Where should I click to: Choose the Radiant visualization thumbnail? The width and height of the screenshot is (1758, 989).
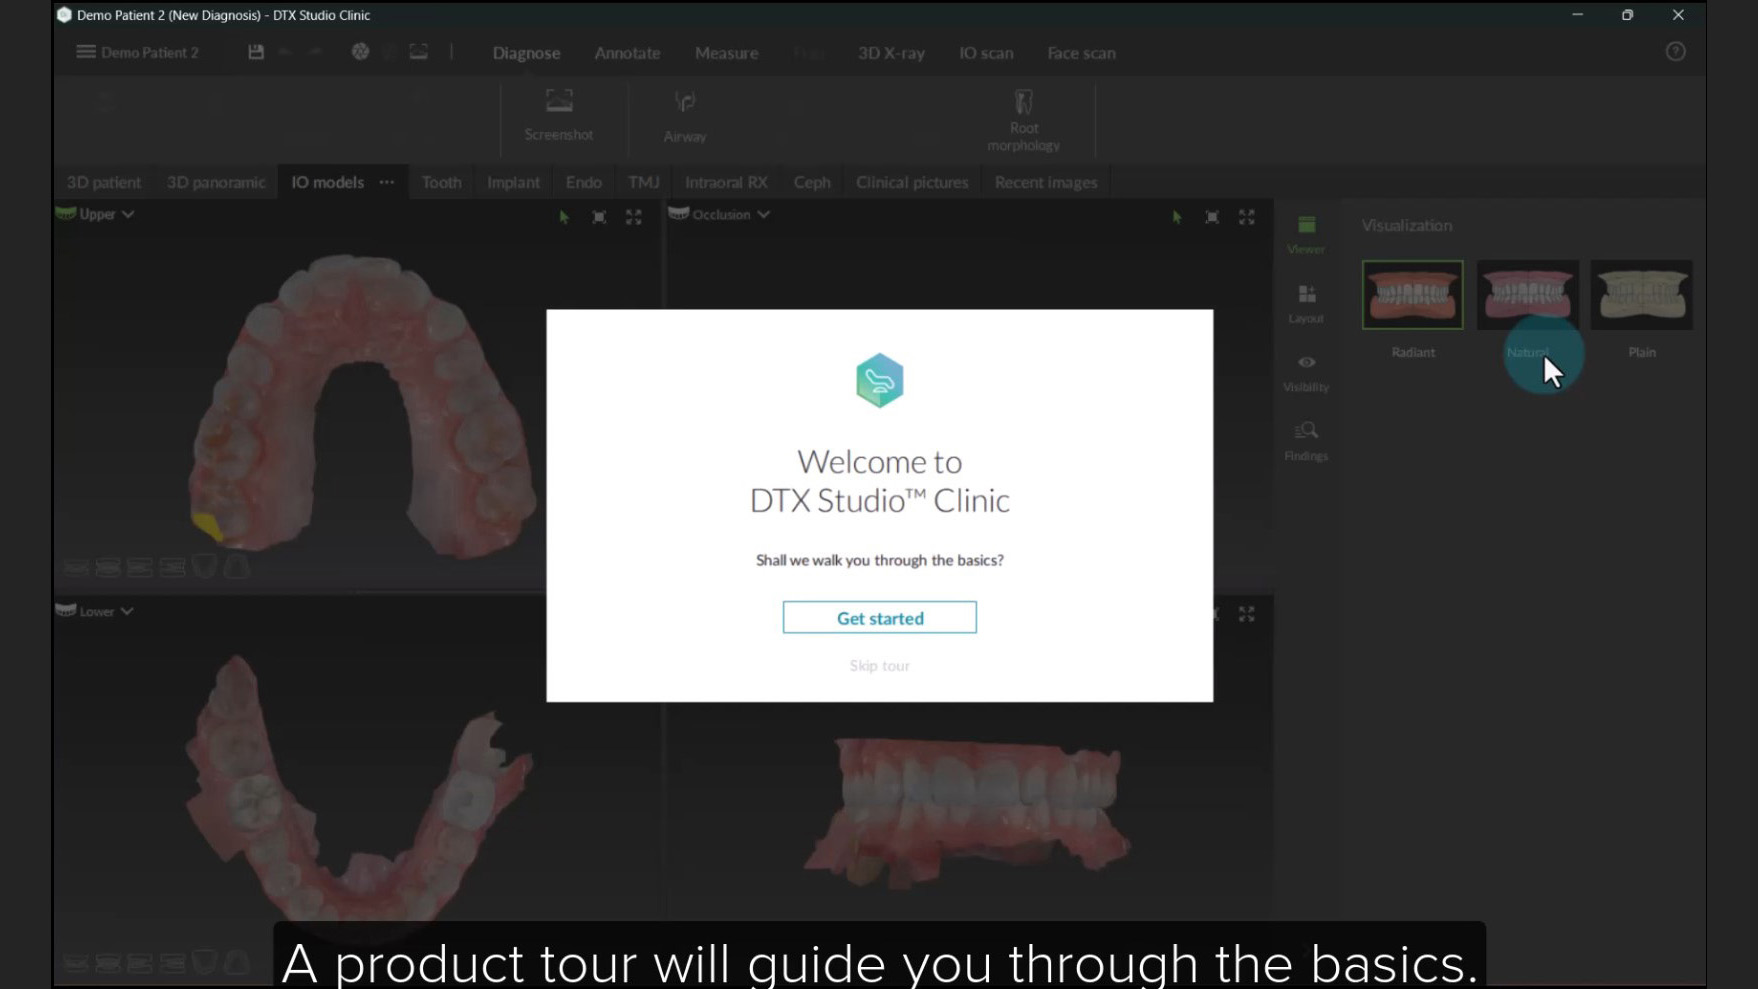[1412, 295]
